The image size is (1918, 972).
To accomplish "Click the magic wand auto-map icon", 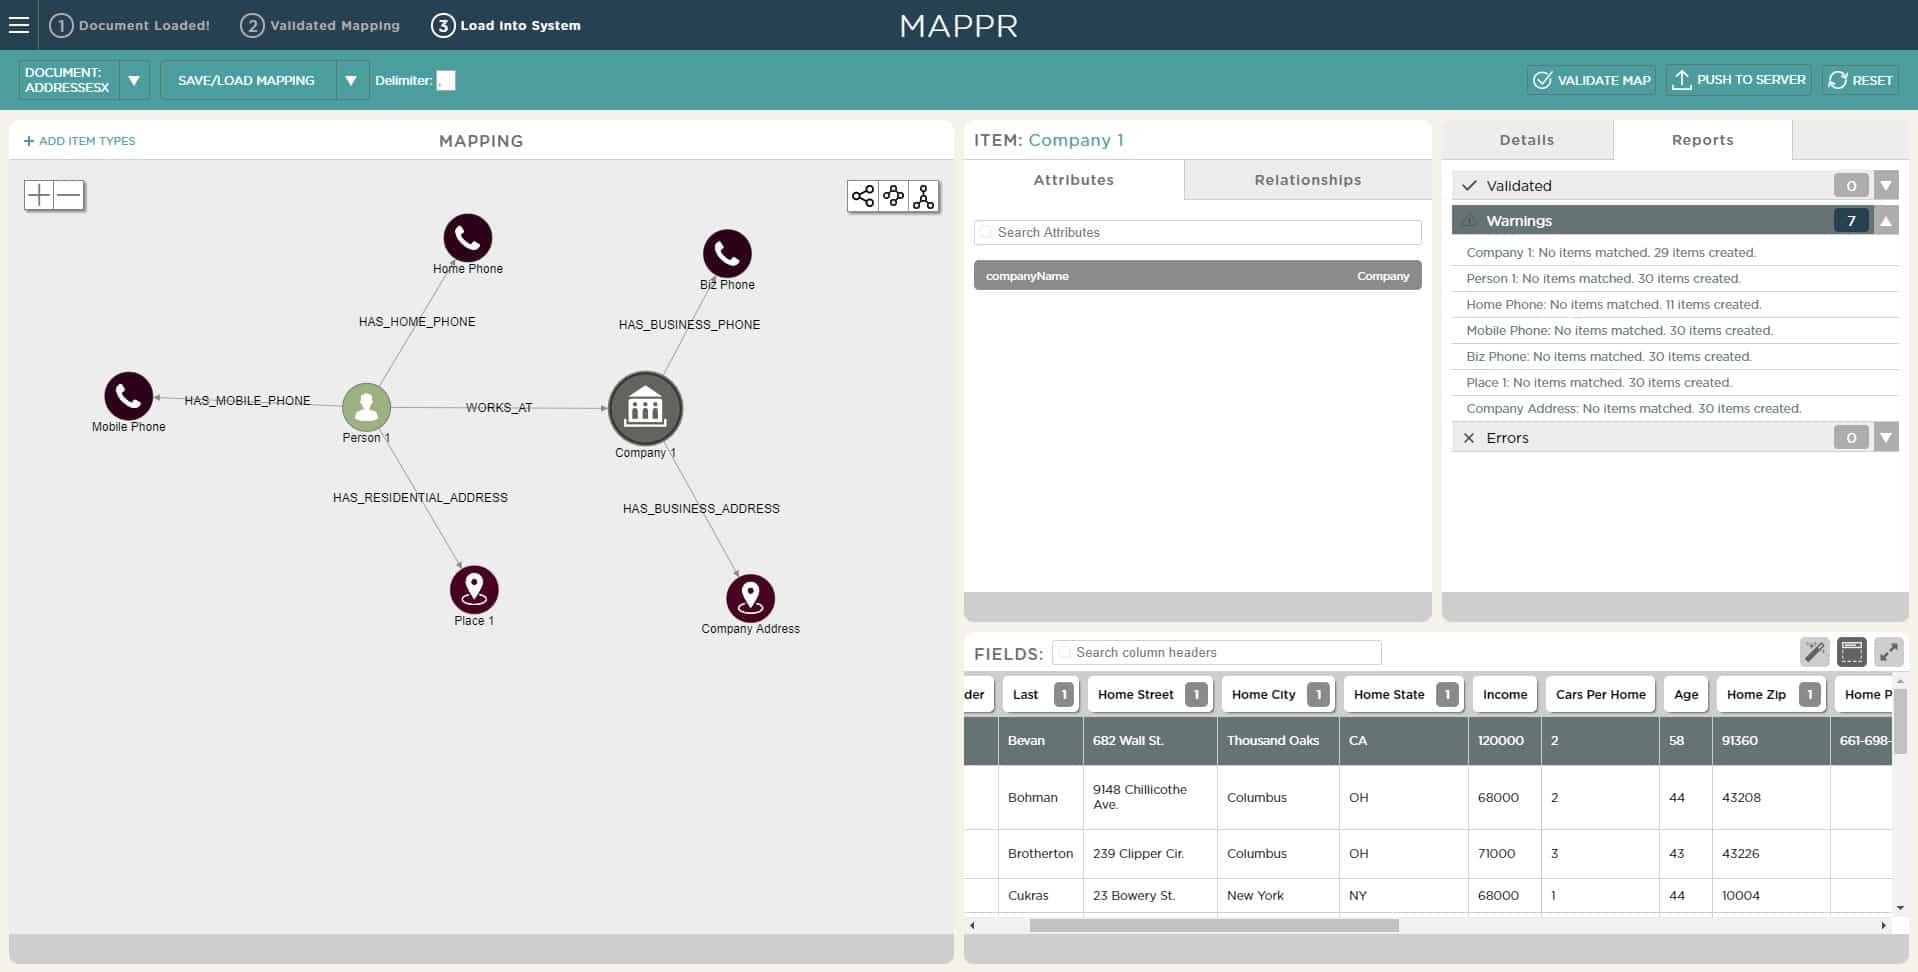I will 1814,652.
